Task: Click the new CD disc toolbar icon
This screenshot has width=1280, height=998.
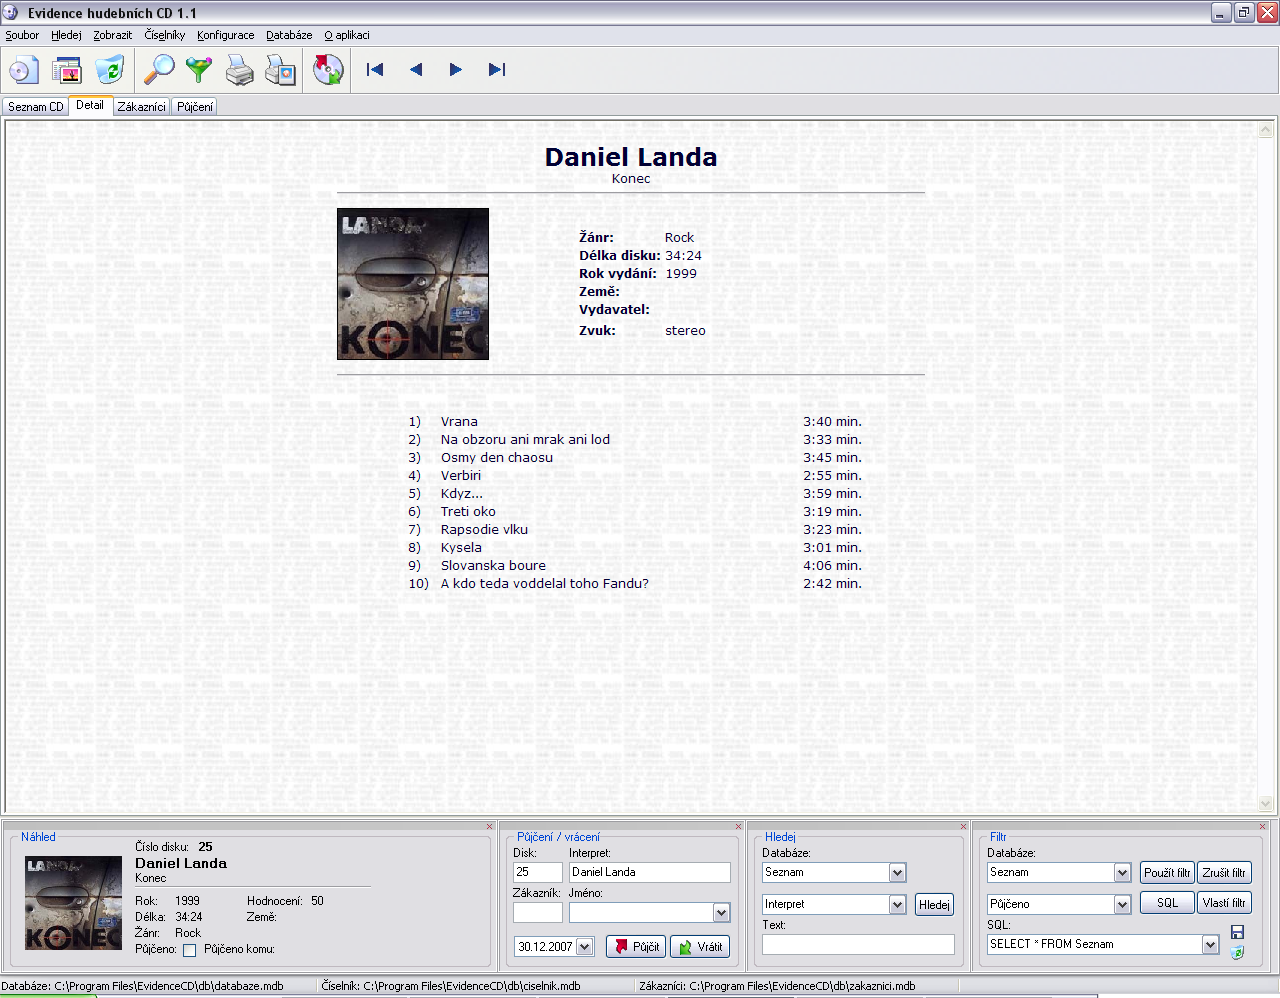Action: point(24,70)
